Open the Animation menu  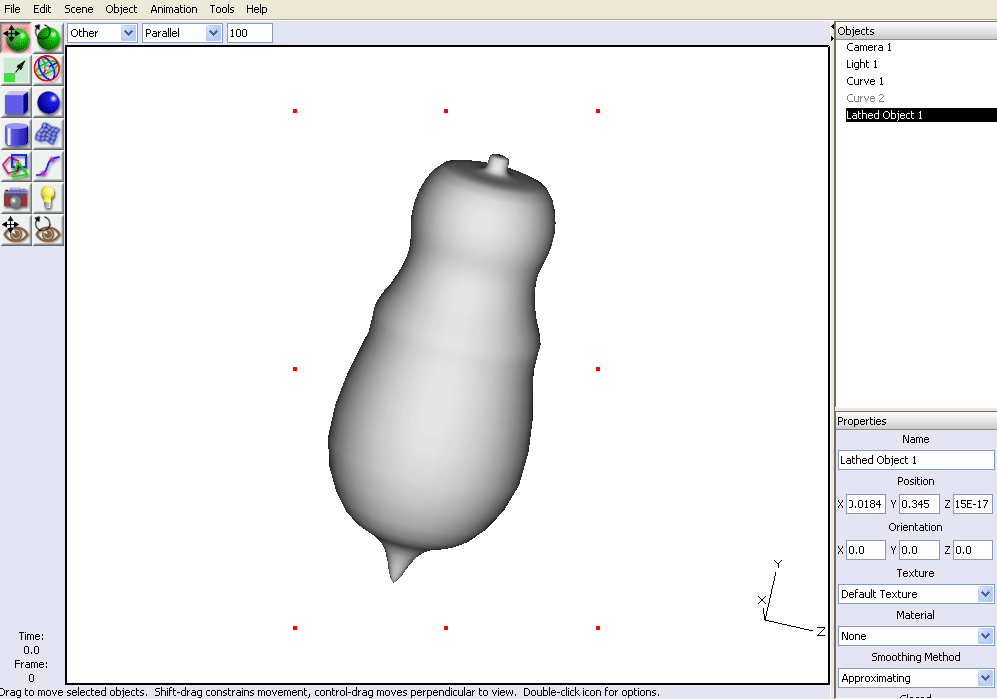(174, 9)
